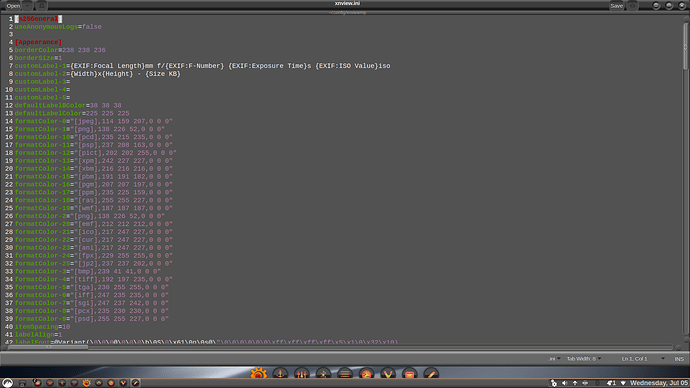
Task: Open the Tab Width: 8 selector
Action: pos(584,359)
